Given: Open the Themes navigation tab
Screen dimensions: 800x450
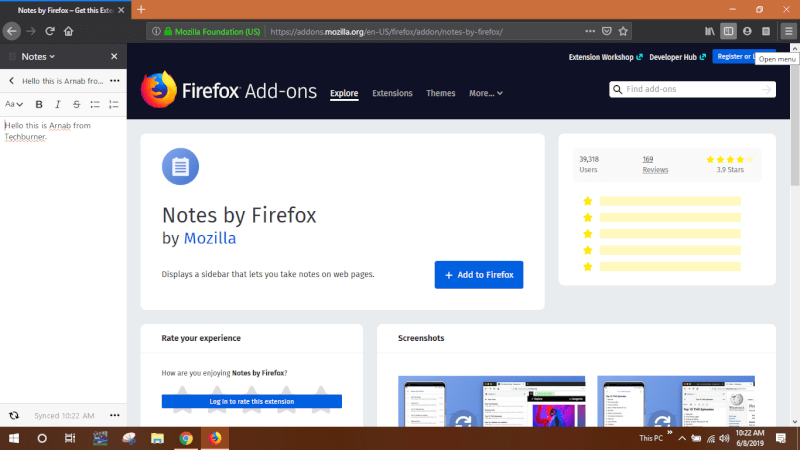Looking at the screenshot, I should point(440,93).
